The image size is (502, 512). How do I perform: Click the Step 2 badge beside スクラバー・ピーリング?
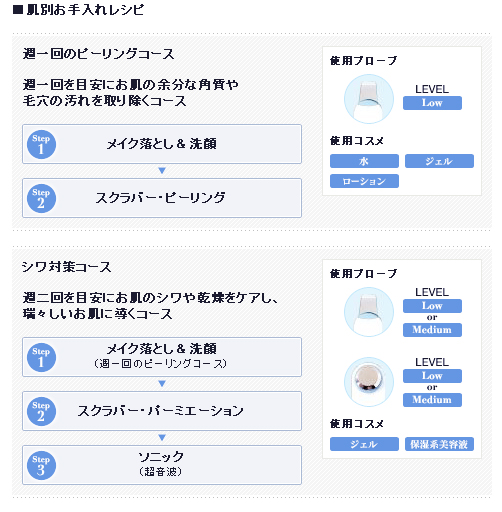click(x=41, y=198)
